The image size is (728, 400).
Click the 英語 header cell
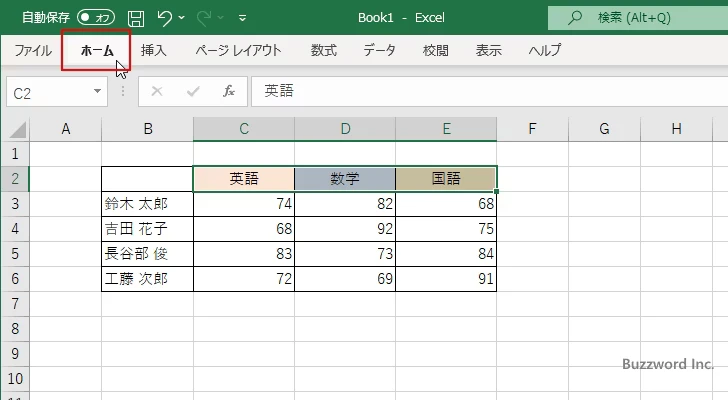(x=244, y=179)
